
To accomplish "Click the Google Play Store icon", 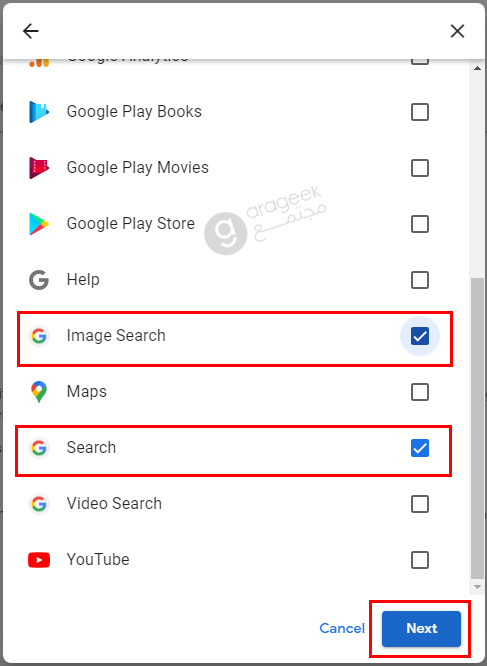I will 39,224.
